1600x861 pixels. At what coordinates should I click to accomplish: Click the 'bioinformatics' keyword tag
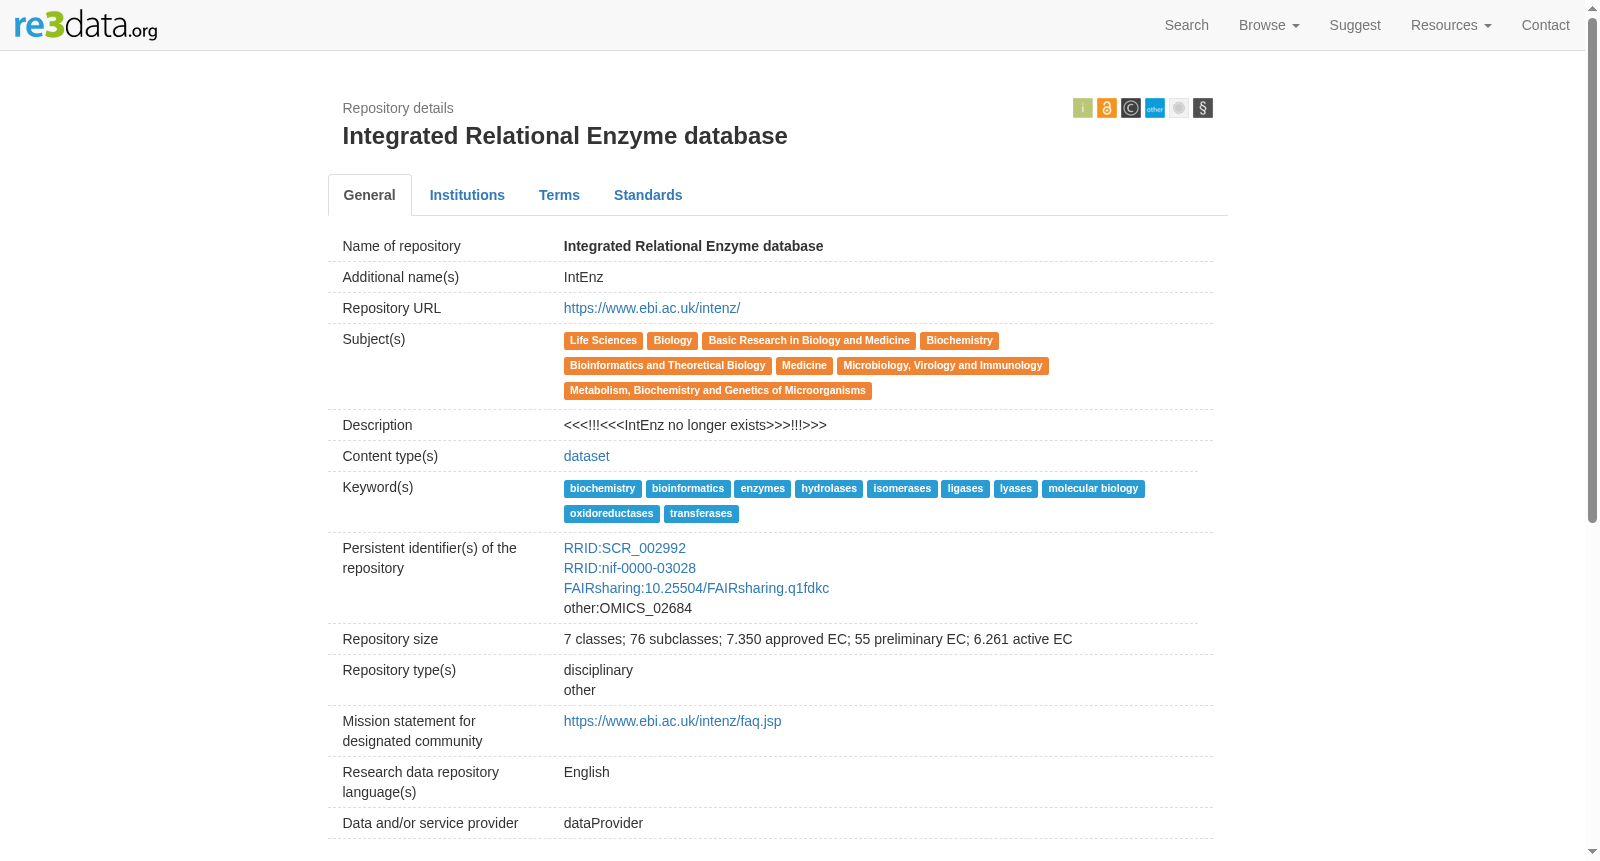[688, 489]
